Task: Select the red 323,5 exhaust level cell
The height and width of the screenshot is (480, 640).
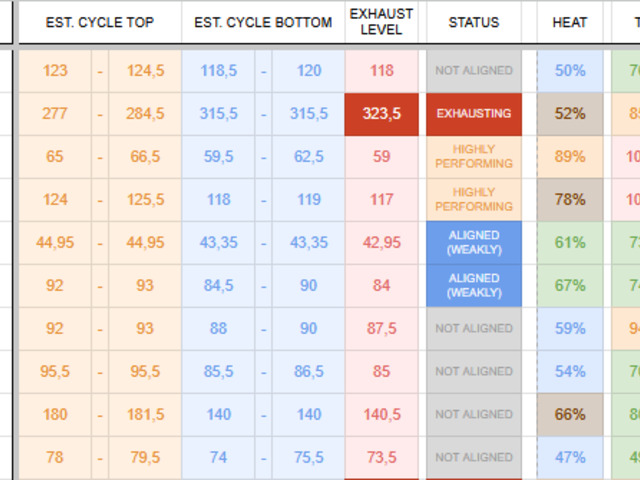Action: [x=381, y=114]
